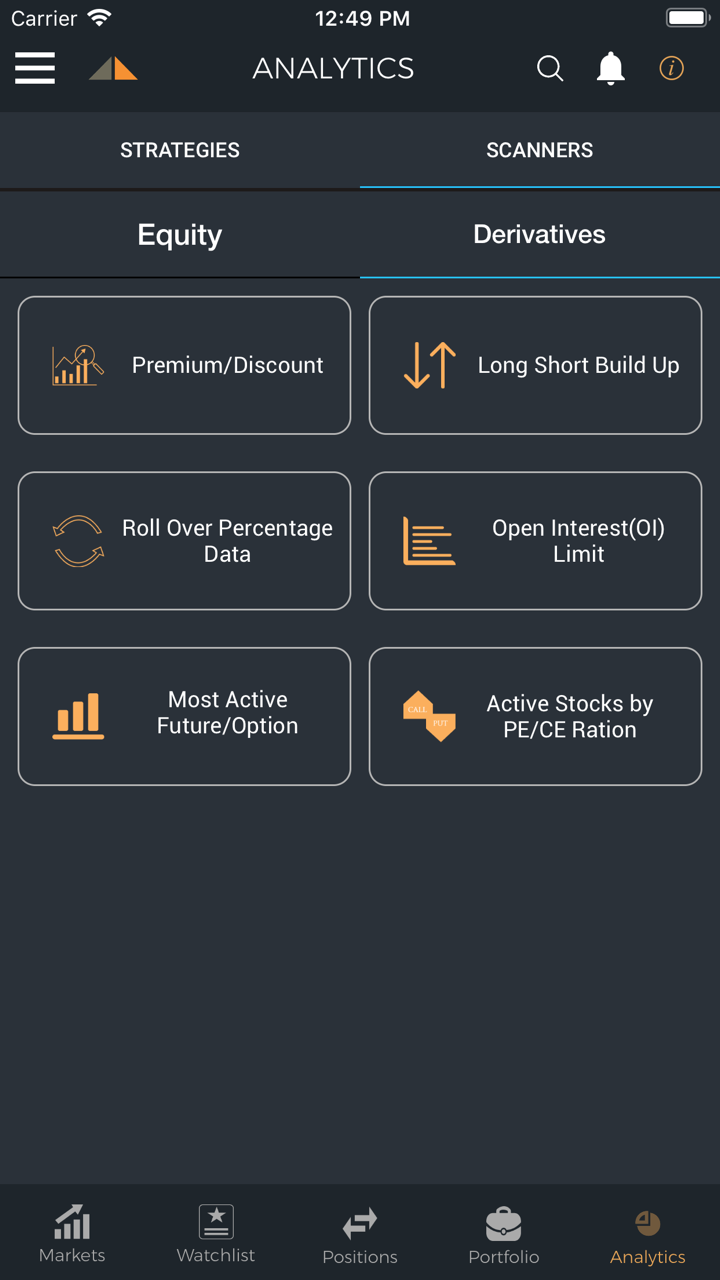Open the Premium/Discount scanner
The image size is (720, 1280).
185,365
